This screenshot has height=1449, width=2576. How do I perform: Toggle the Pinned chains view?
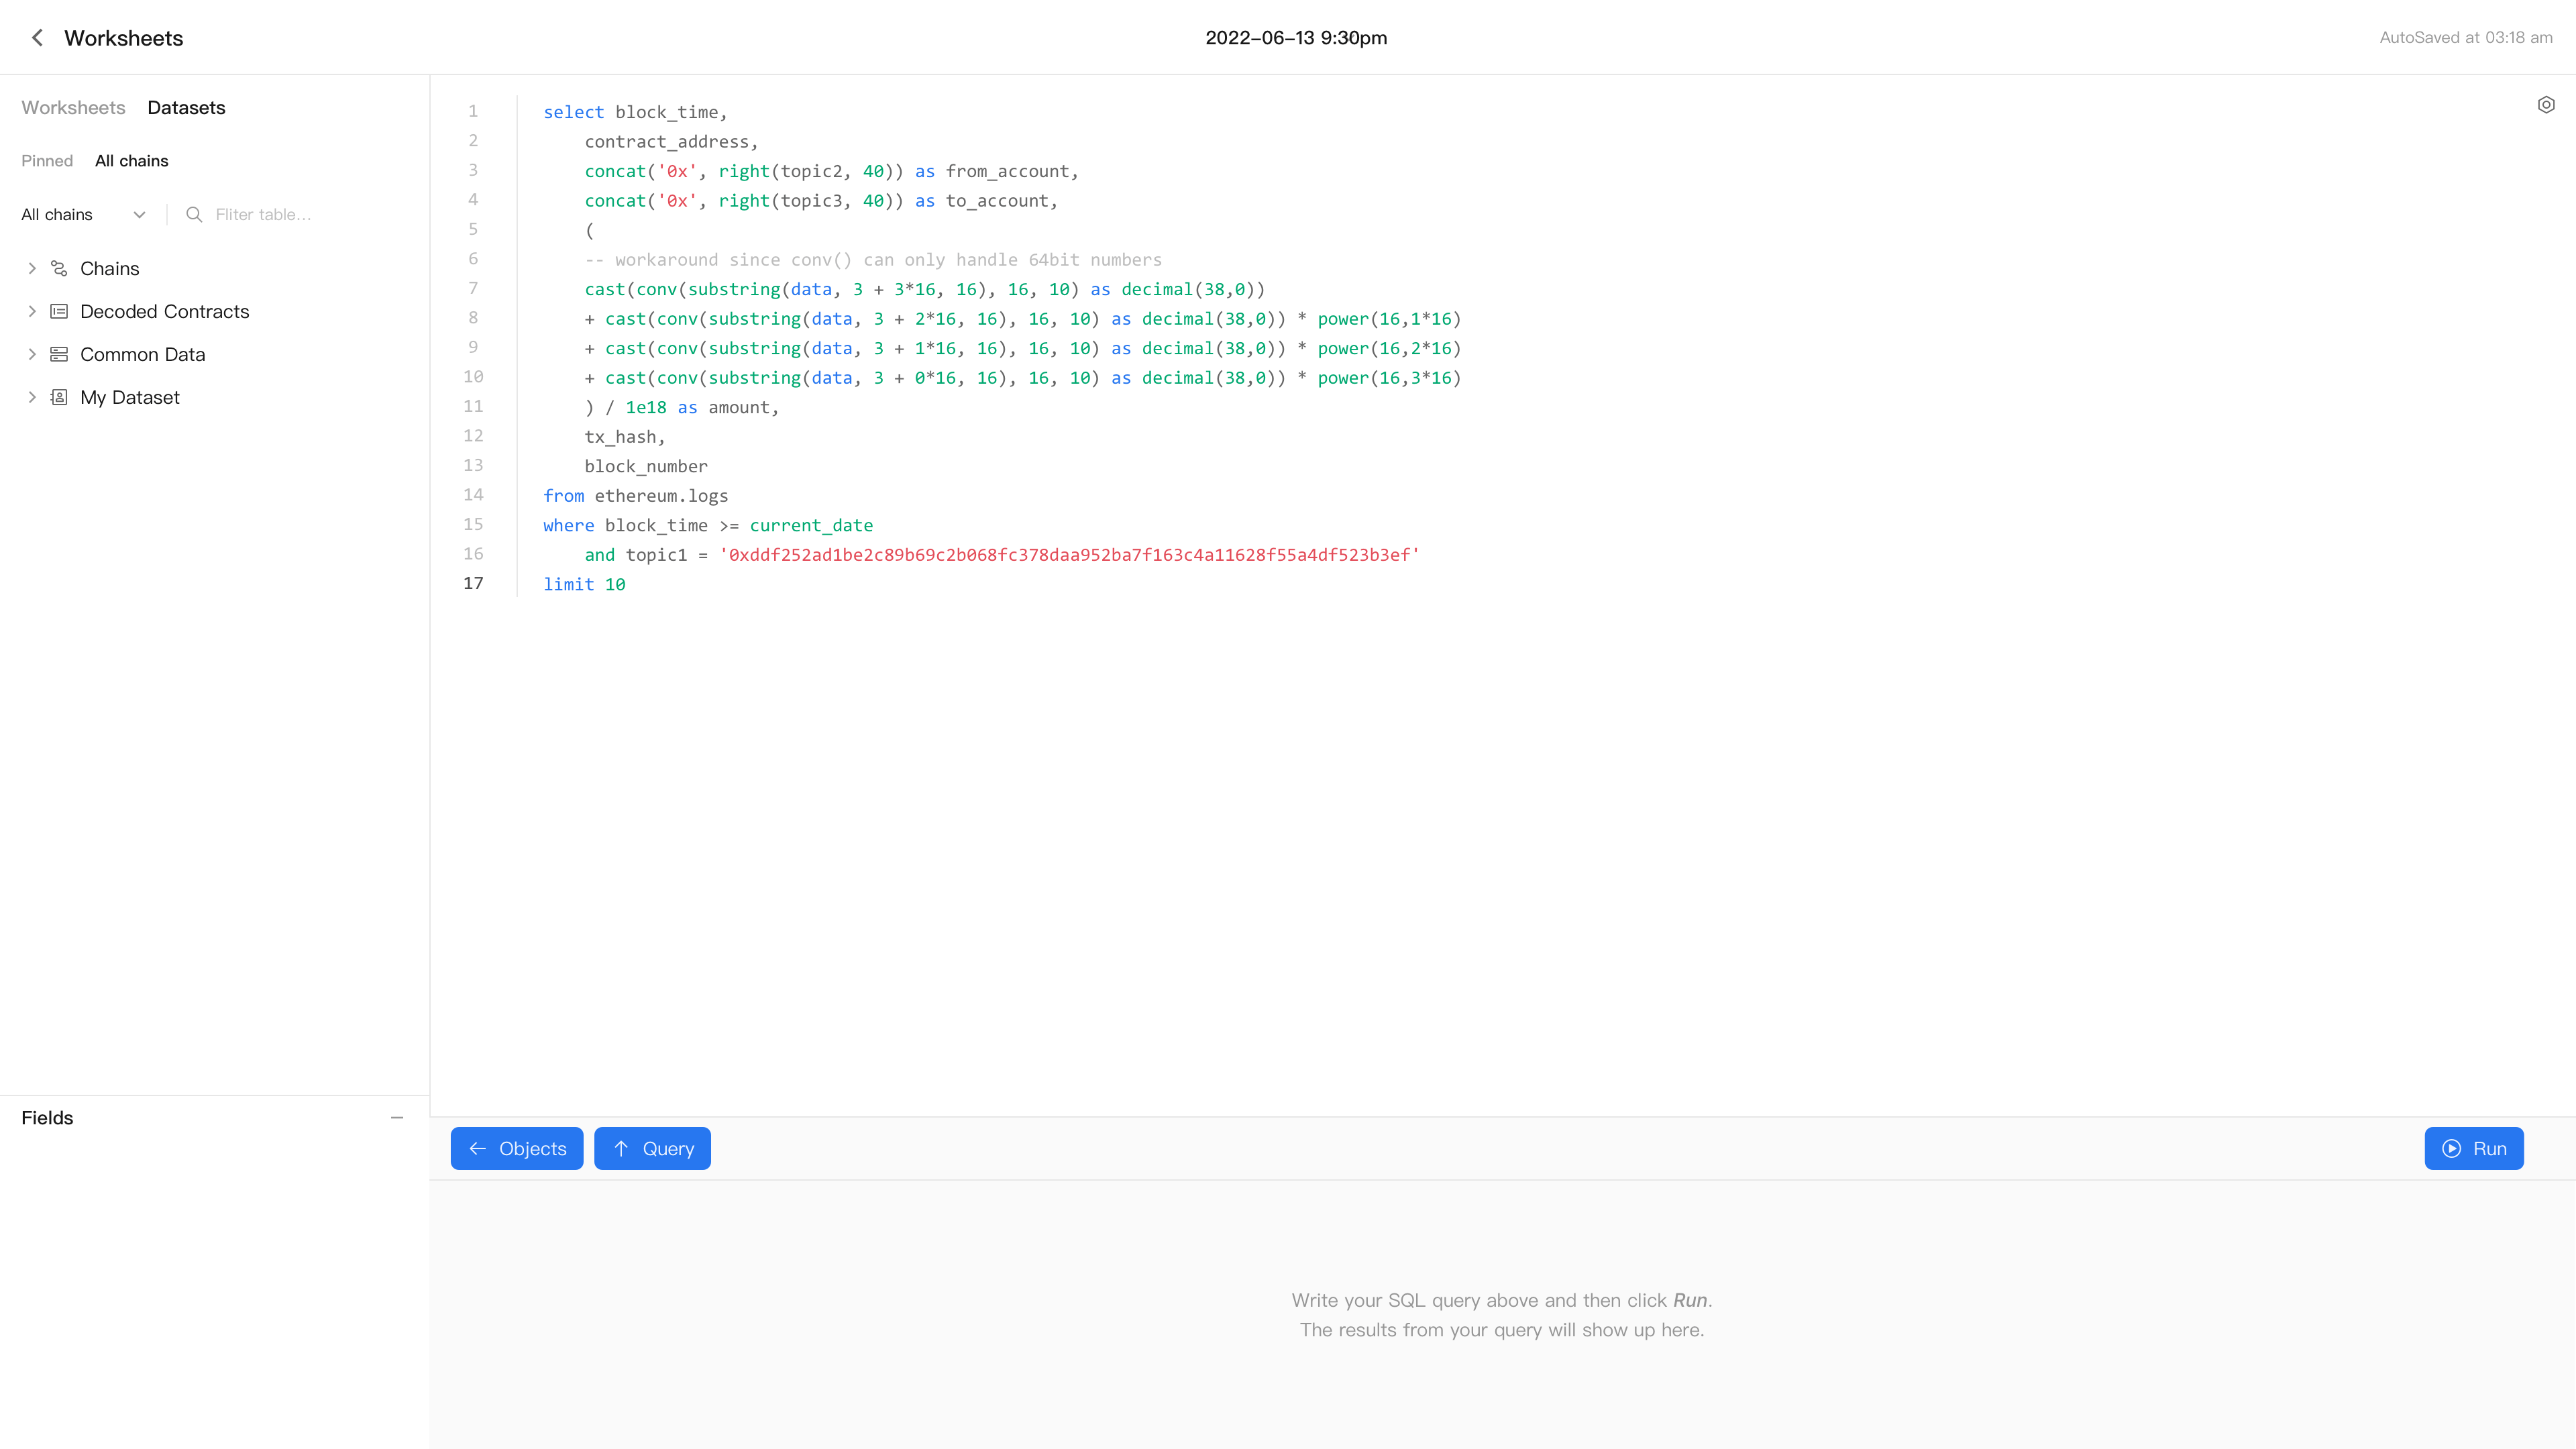[x=48, y=161]
